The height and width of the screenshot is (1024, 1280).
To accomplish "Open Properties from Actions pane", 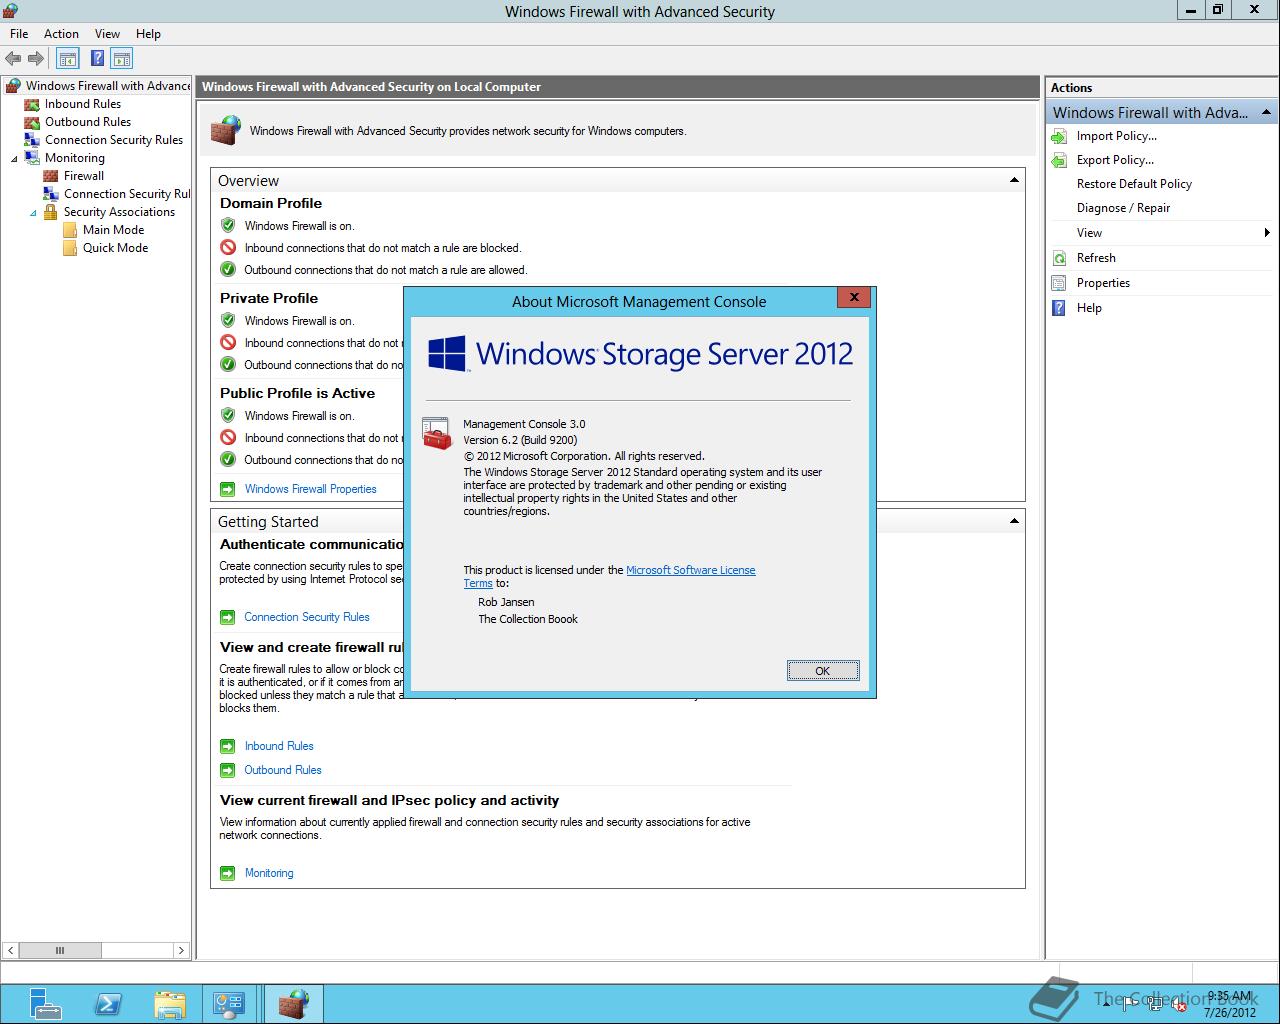I will click(x=1103, y=283).
